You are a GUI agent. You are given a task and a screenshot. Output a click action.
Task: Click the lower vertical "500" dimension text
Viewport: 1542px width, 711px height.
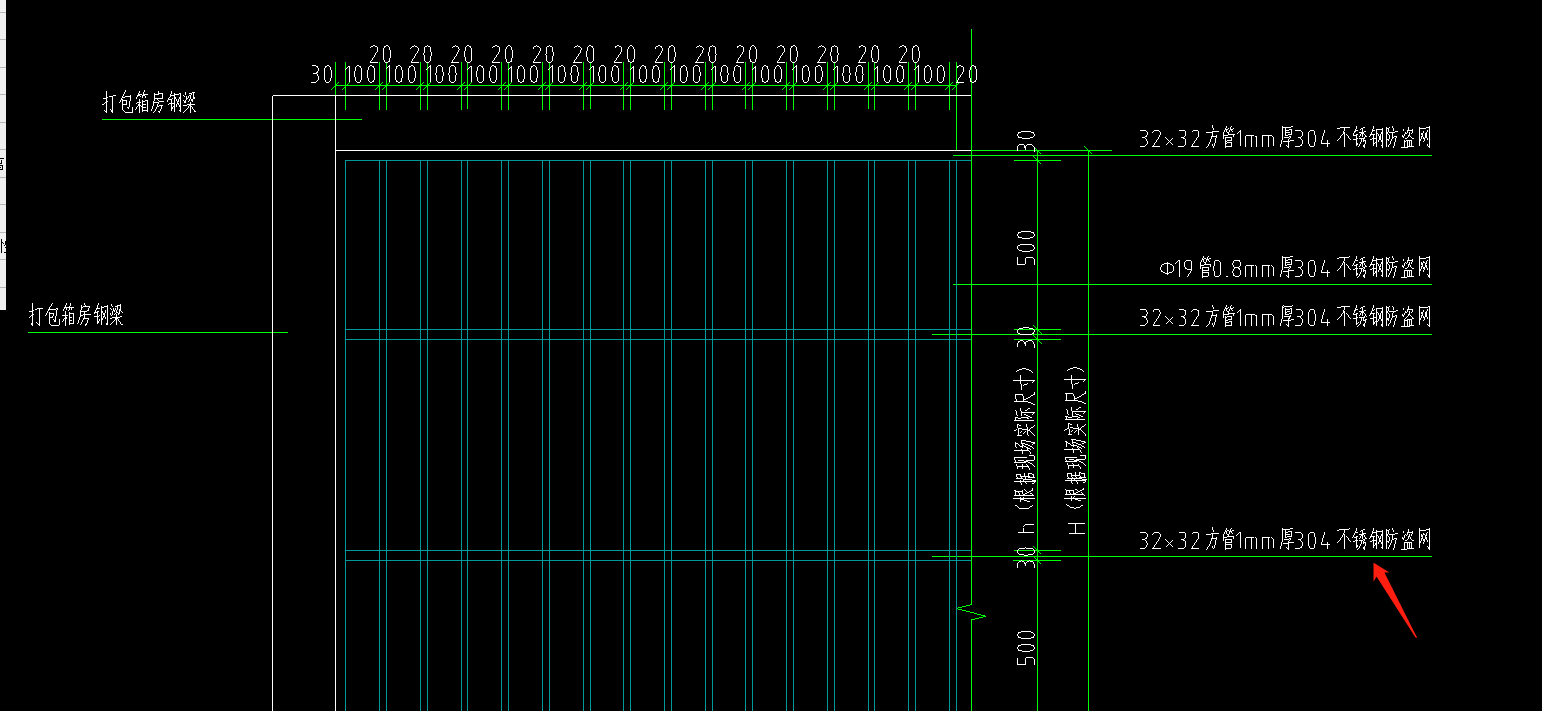[x=1027, y=647]
